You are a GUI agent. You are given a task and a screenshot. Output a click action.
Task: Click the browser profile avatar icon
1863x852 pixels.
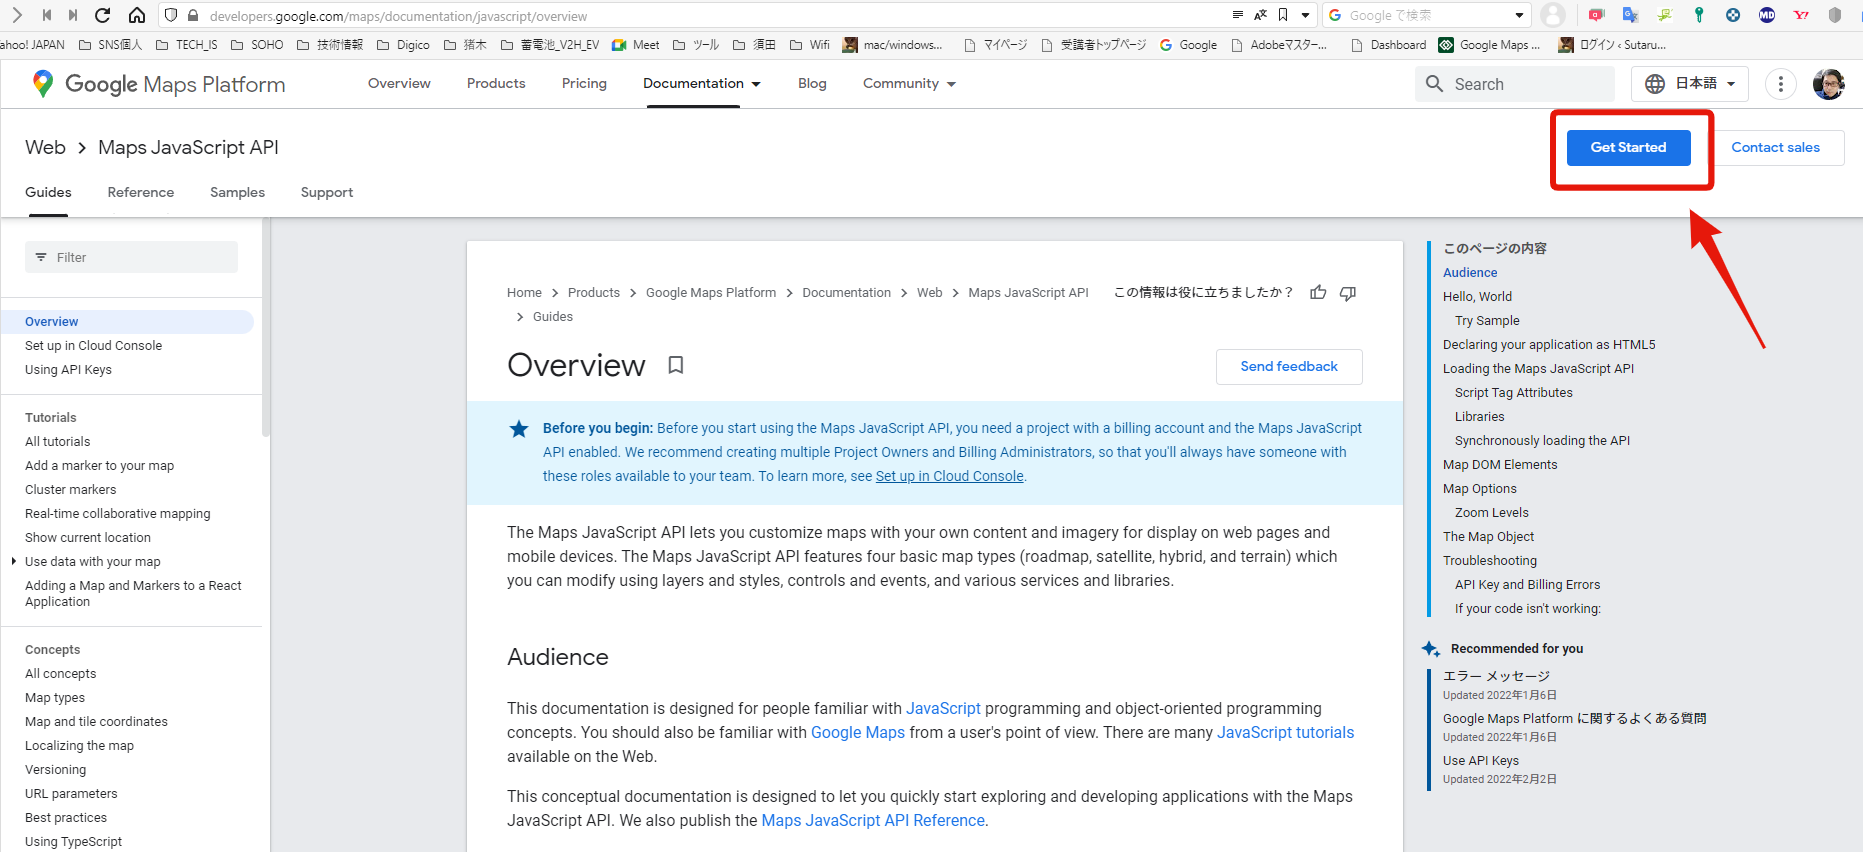(1553, 15)
